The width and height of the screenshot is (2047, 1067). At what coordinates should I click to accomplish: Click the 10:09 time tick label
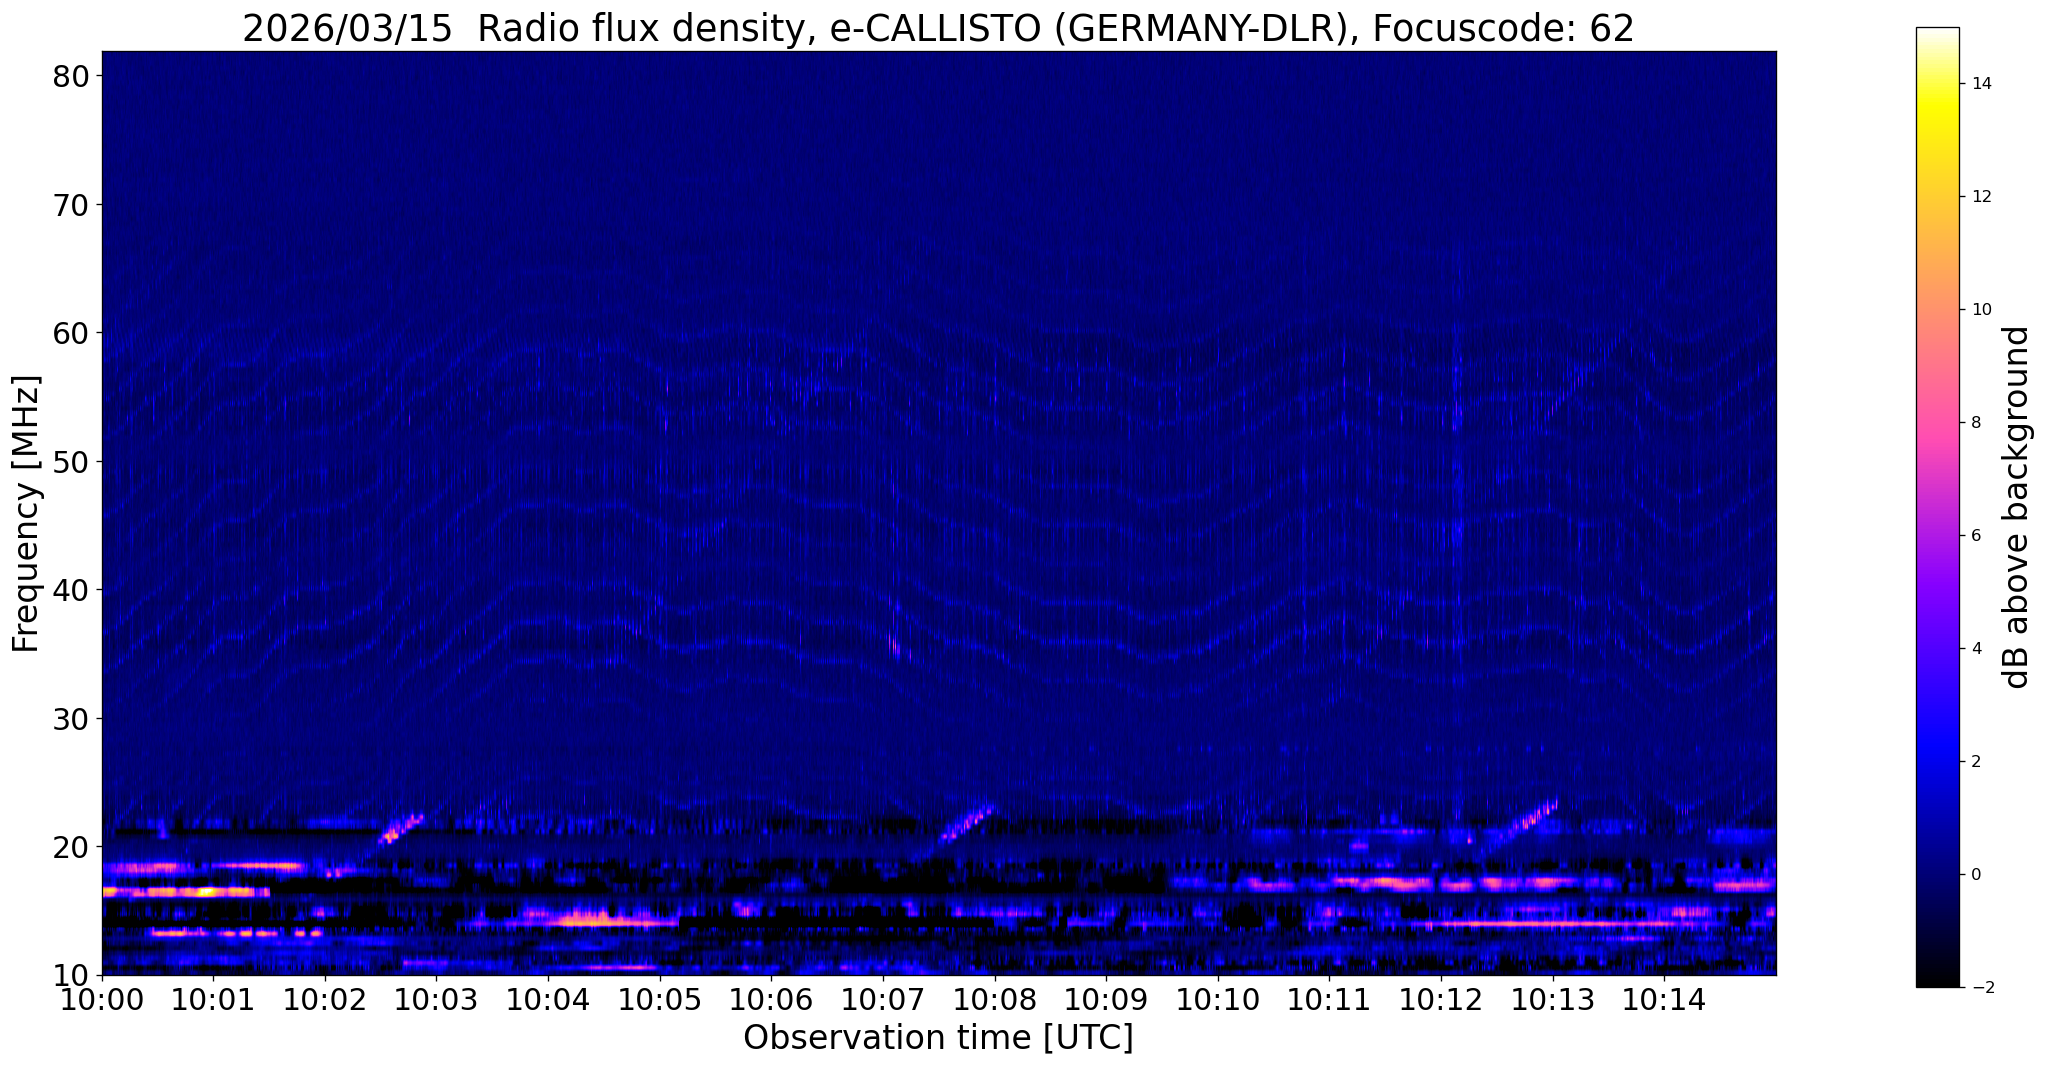pyautogui.click(x=1106, y=998)
